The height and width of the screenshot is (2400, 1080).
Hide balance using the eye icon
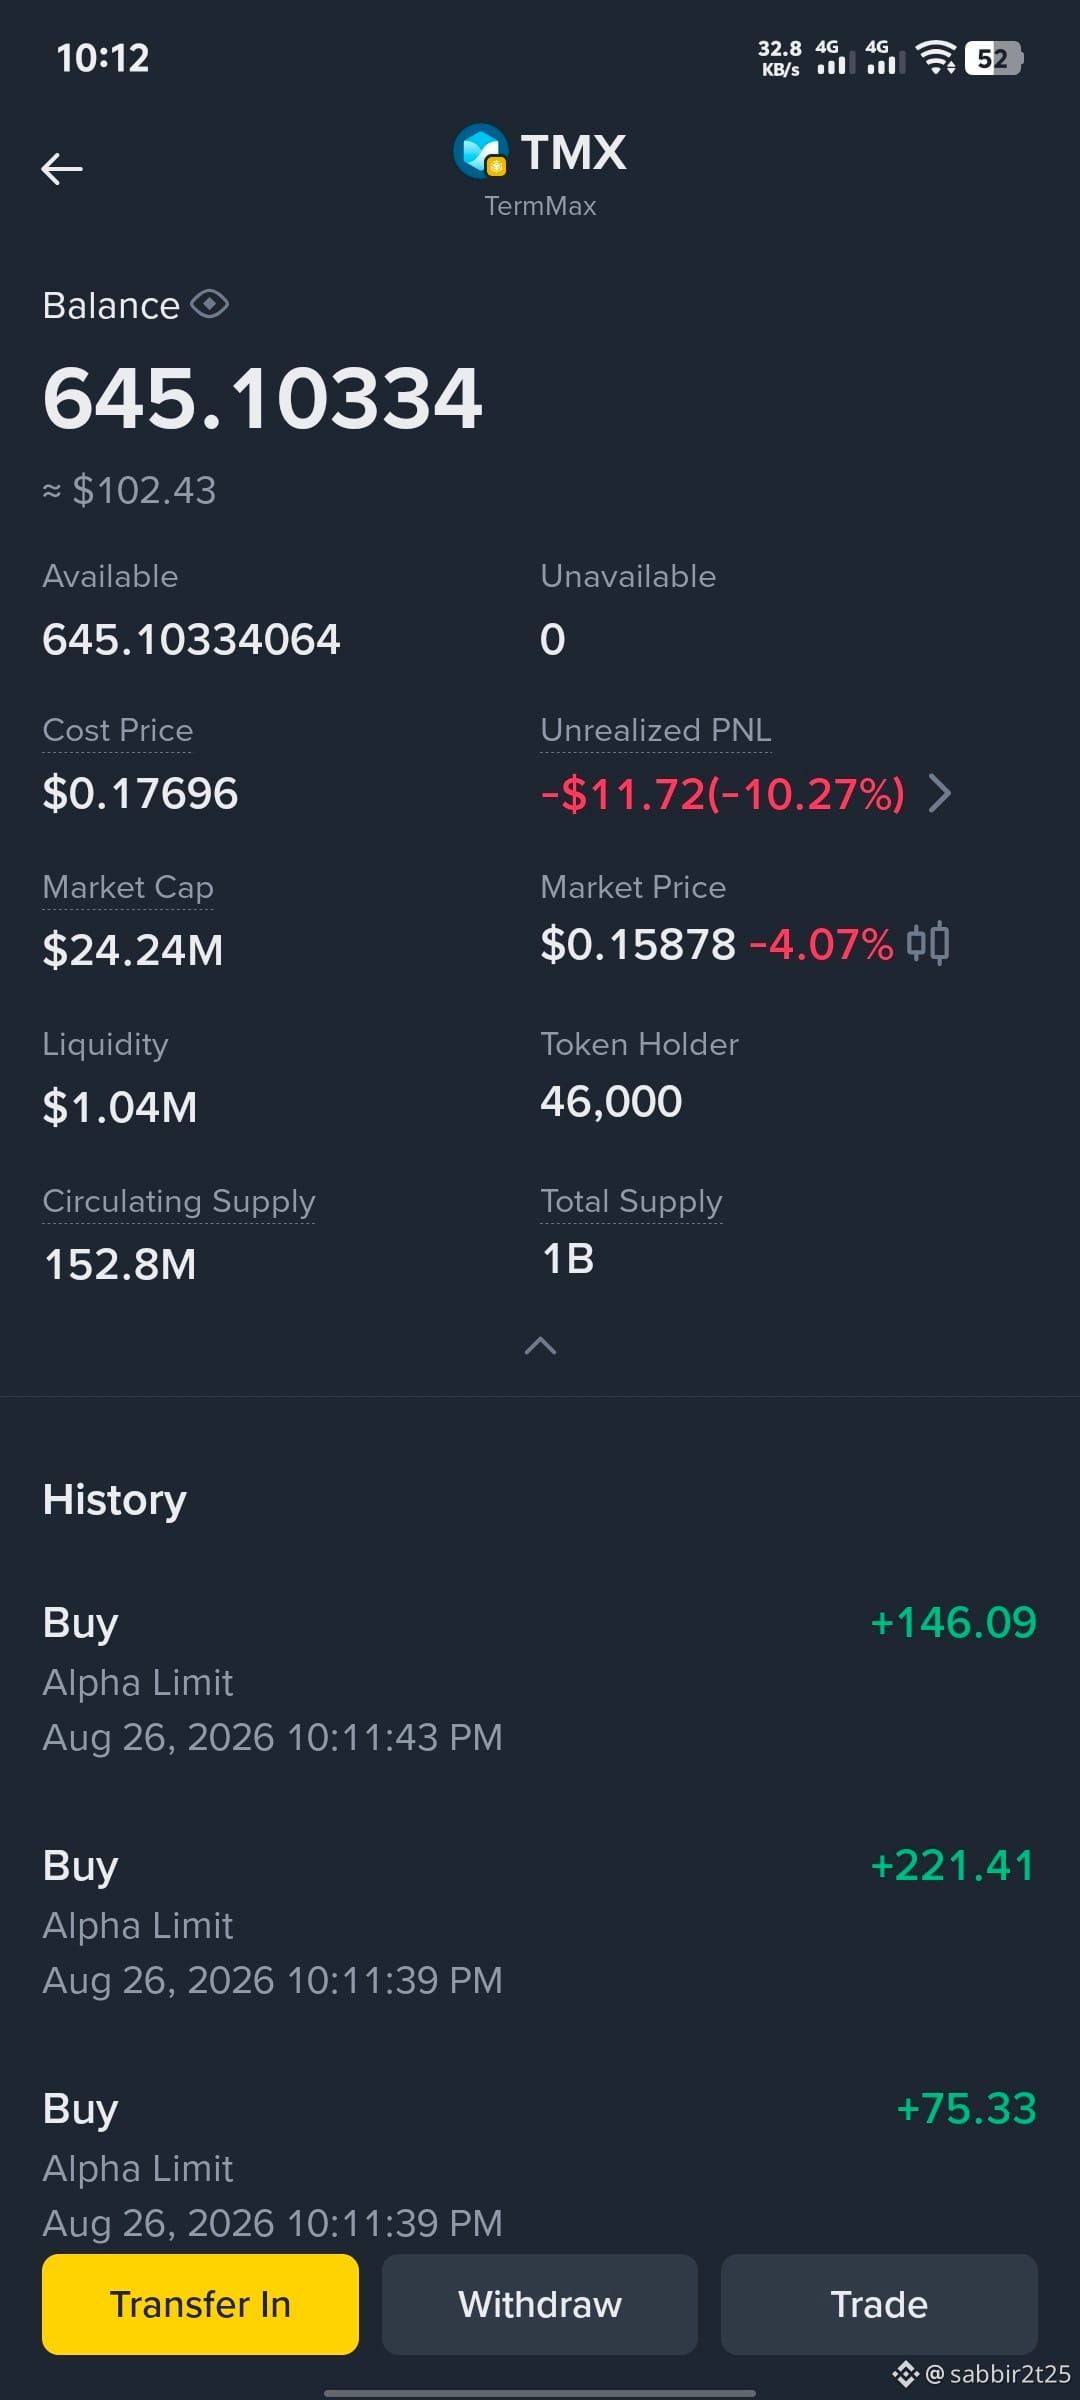209,304
